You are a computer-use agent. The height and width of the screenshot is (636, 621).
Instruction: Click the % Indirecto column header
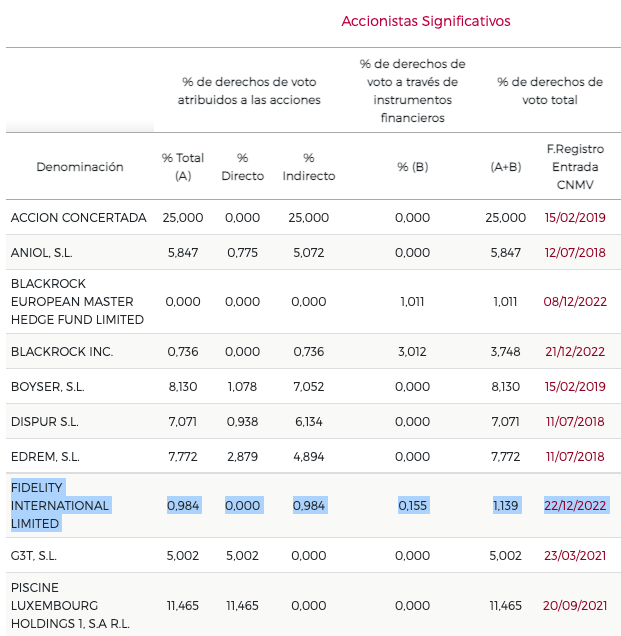[309, 167]
